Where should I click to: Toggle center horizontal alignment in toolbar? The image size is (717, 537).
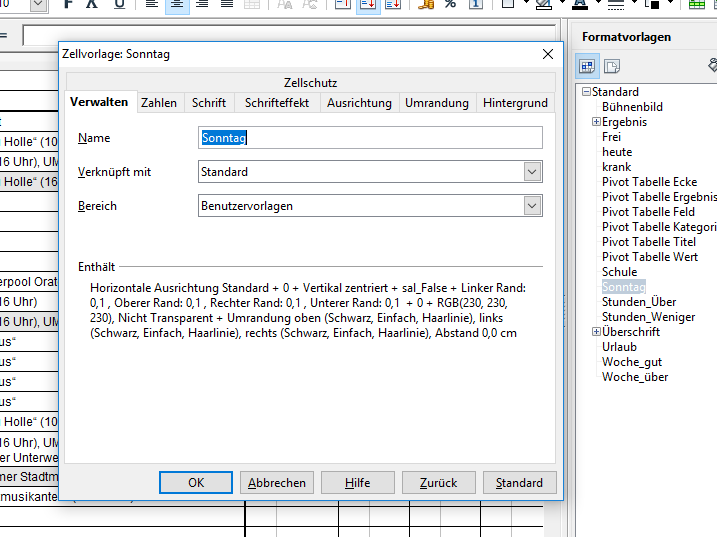click(x=176, y=5)
